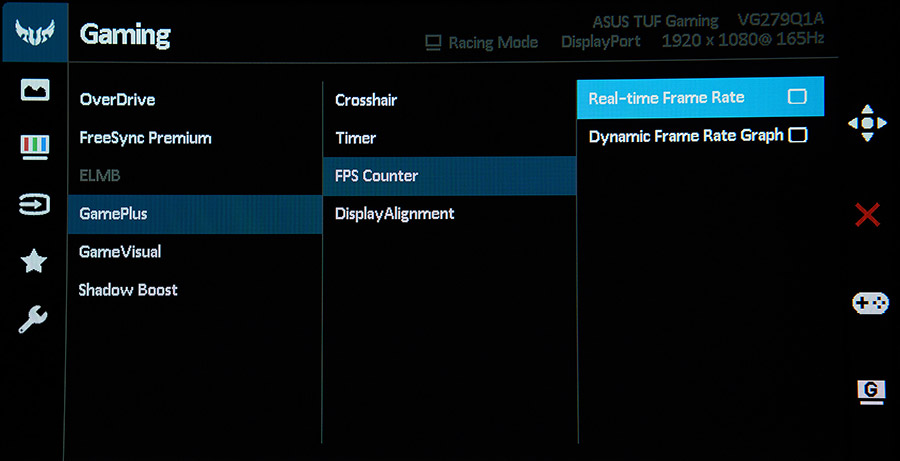Click the navigation joystick arrows icon
Screen dimensions: 900x461
[867, 123]
